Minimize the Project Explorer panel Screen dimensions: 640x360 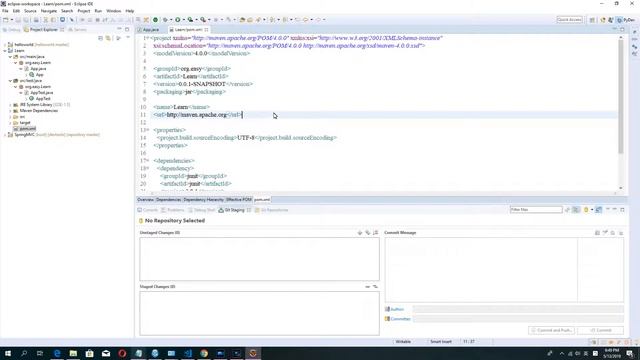click(120, 29)
